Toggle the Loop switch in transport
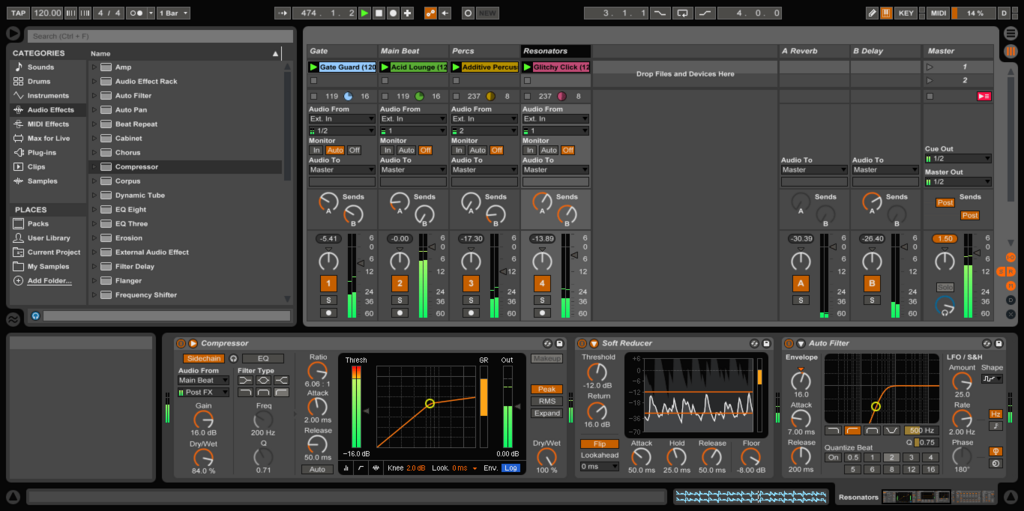Screen dimensions: 1024x511 pyautogui.click(x=683, y=13)
